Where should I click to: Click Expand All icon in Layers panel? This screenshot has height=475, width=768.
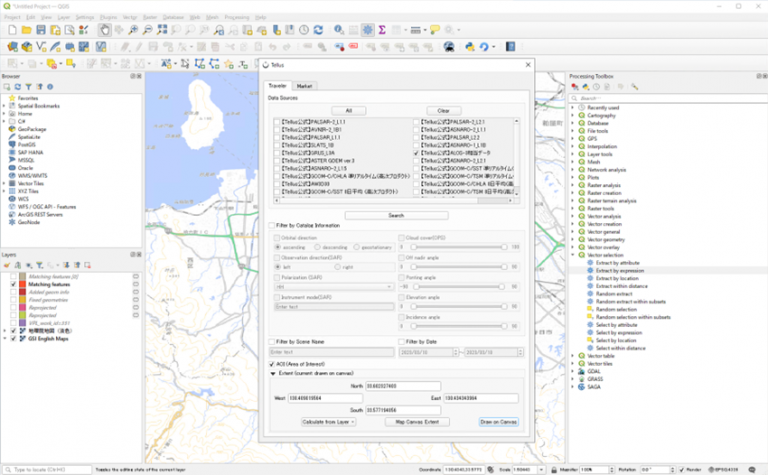coord(66,265)
